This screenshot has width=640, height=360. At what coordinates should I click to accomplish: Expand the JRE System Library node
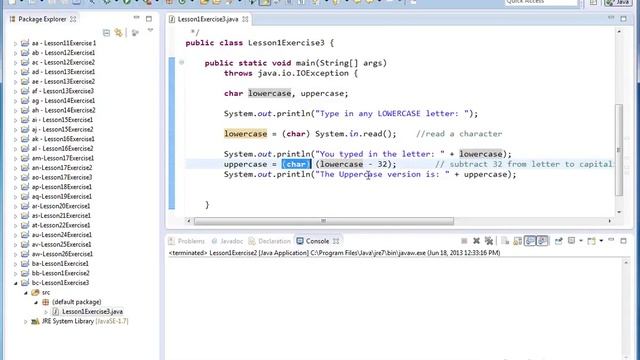[x=26, y=322]
